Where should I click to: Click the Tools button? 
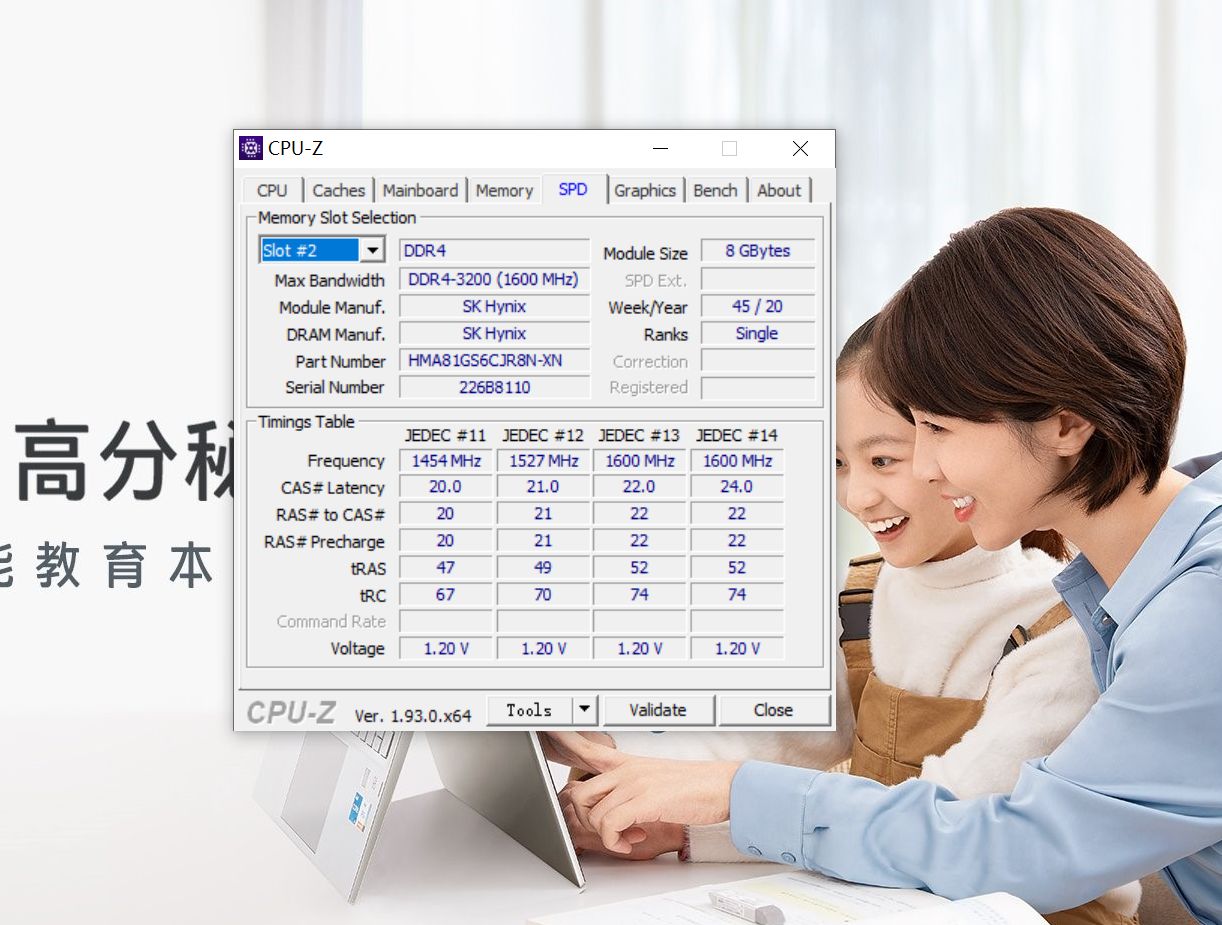coord(529,710)
